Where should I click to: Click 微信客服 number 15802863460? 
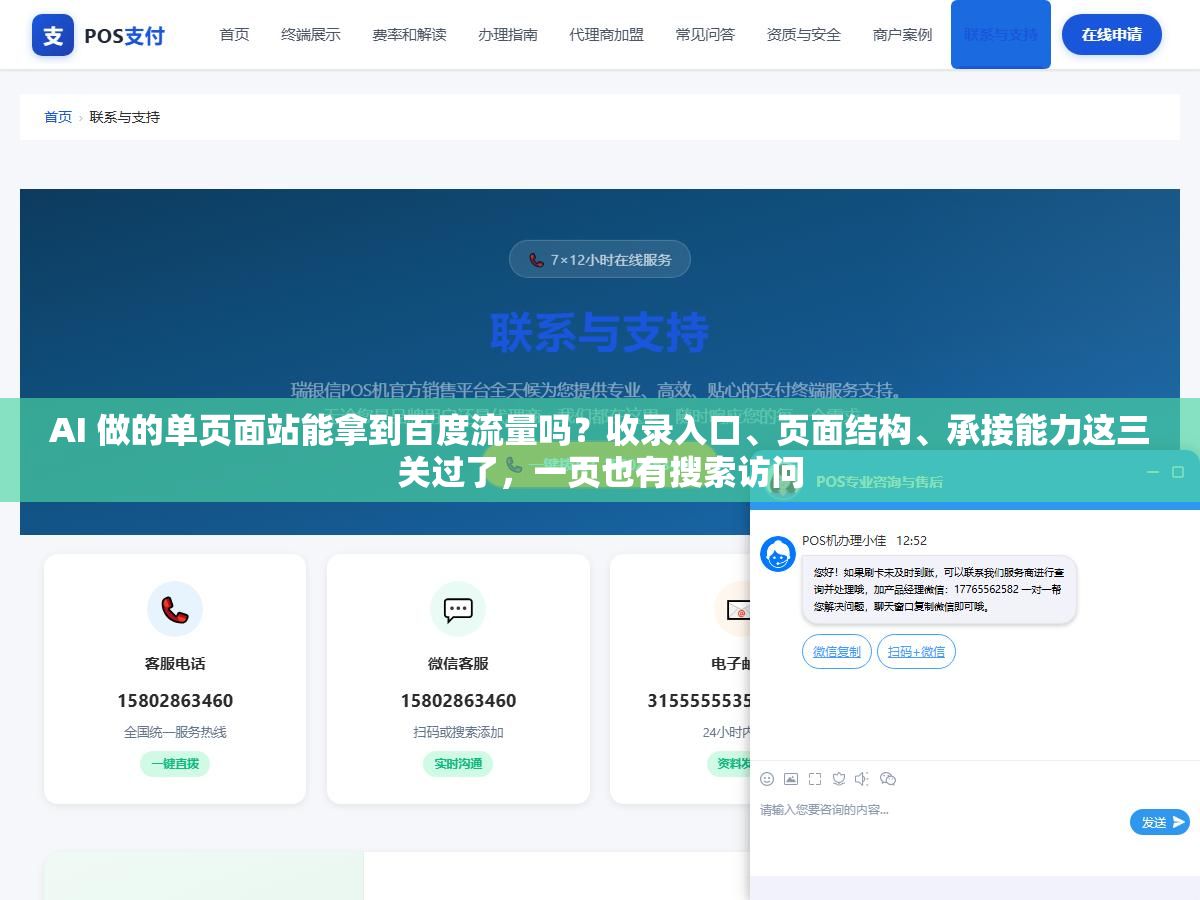pos(458,700)
